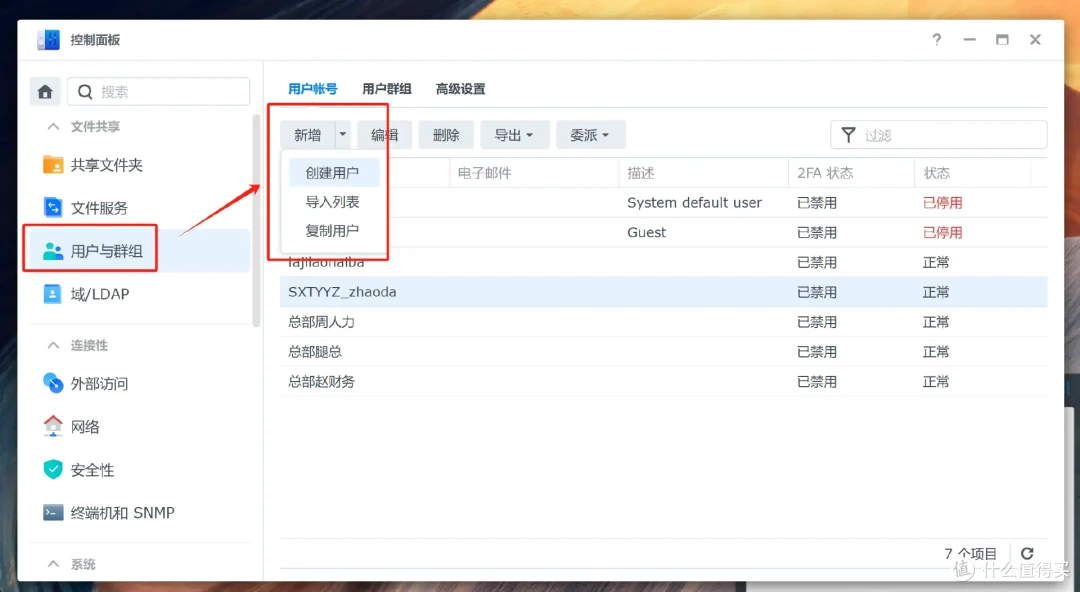Sort by the 描述 column header
The height and width of the screenshot is (592, 1080).
[x=703, y=173]
